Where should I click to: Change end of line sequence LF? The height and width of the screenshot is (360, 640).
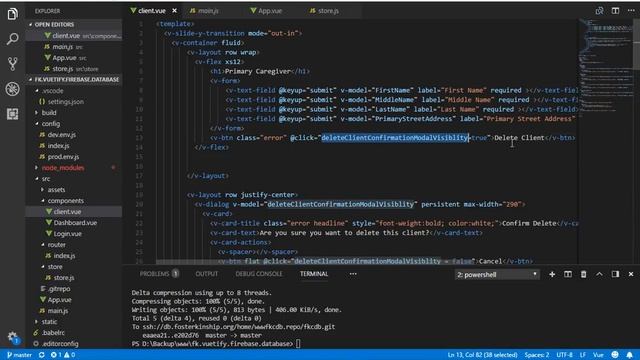click(582, 355)
